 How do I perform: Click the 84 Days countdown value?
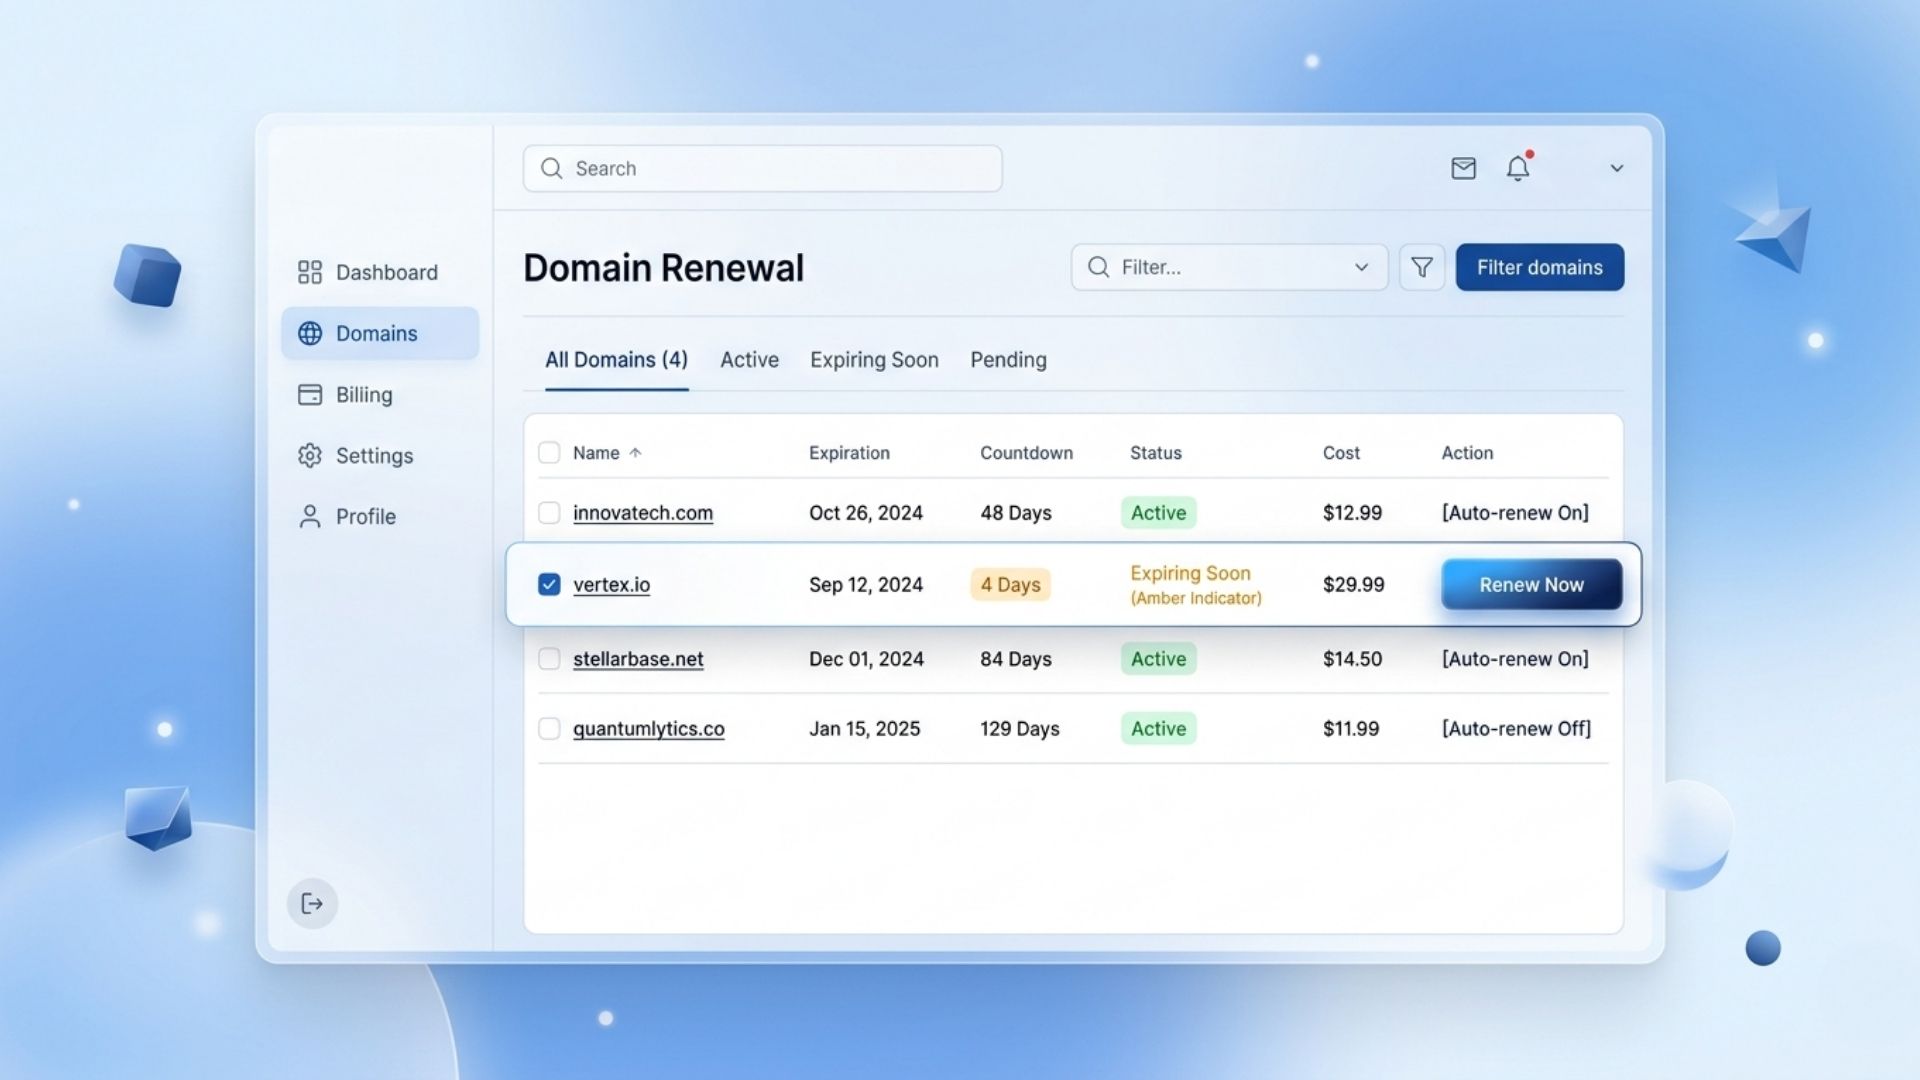click(1015, 659)
